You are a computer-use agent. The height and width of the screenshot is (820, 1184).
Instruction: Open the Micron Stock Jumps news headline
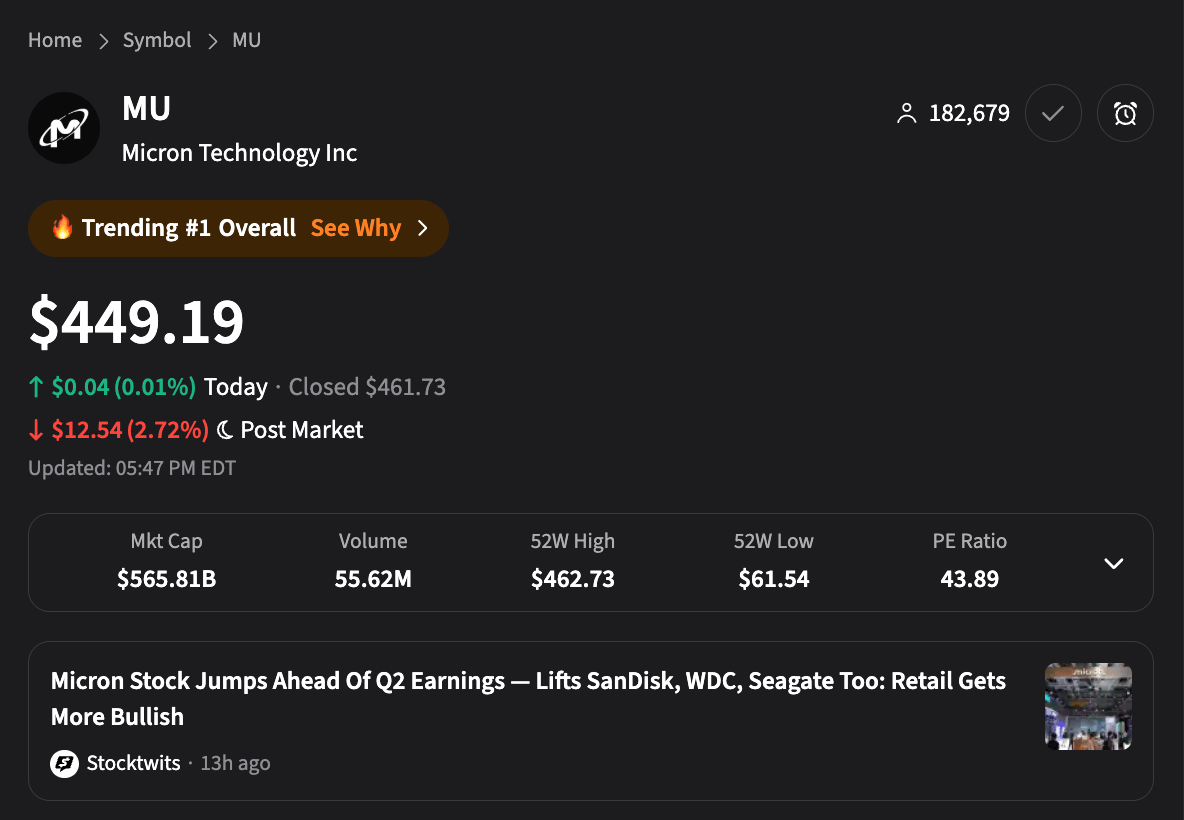(528, 698)
